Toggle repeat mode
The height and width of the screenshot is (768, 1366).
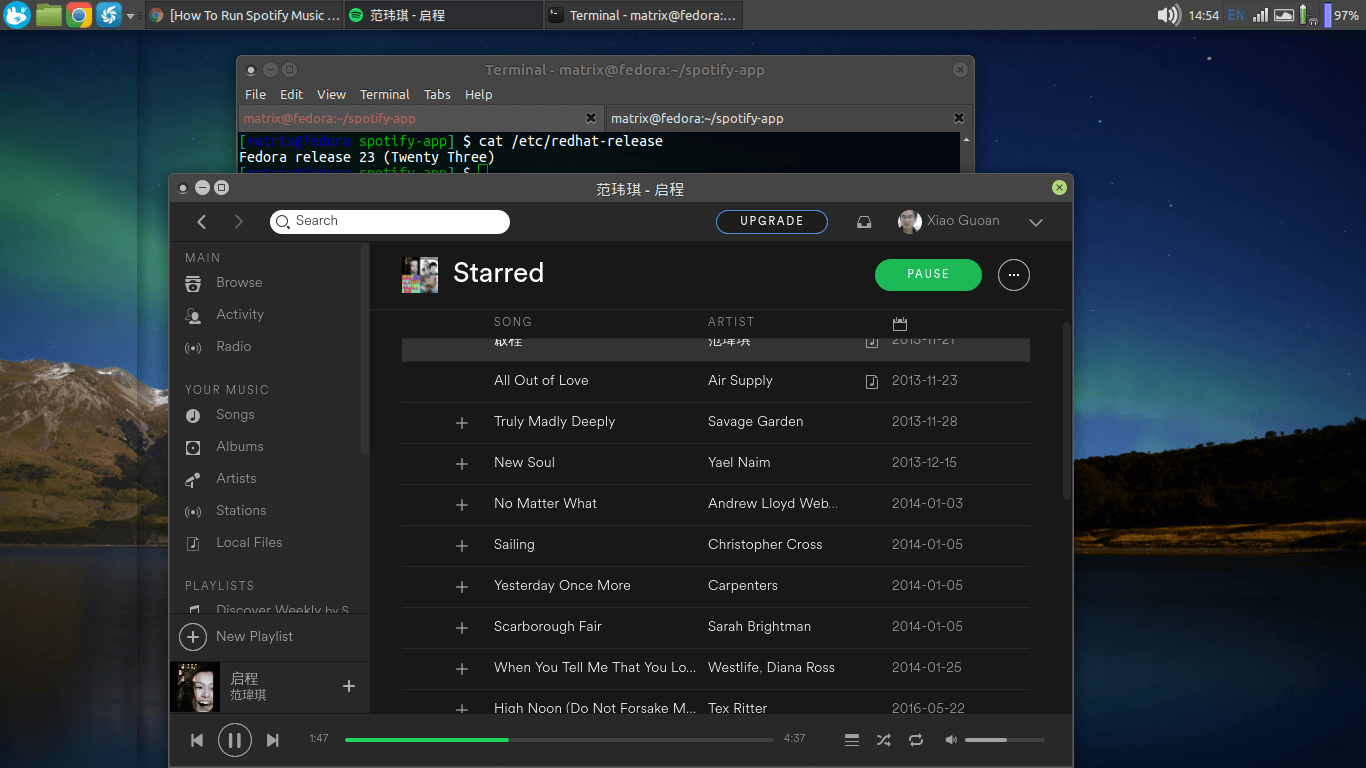point(916,740)
